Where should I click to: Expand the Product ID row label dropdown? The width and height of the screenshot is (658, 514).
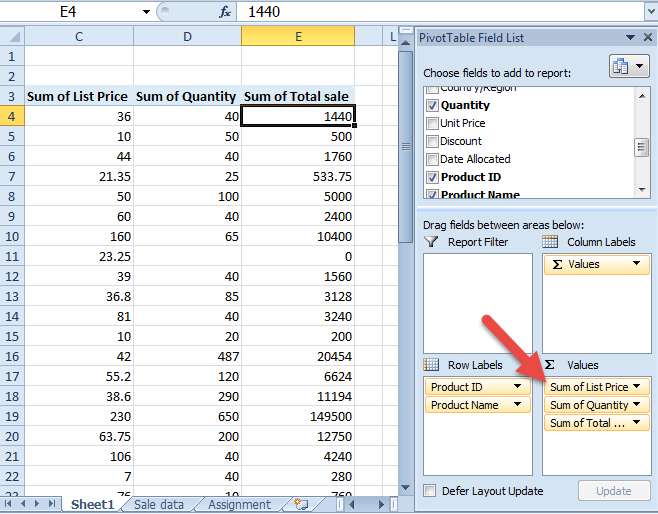[x=517, y=387]
